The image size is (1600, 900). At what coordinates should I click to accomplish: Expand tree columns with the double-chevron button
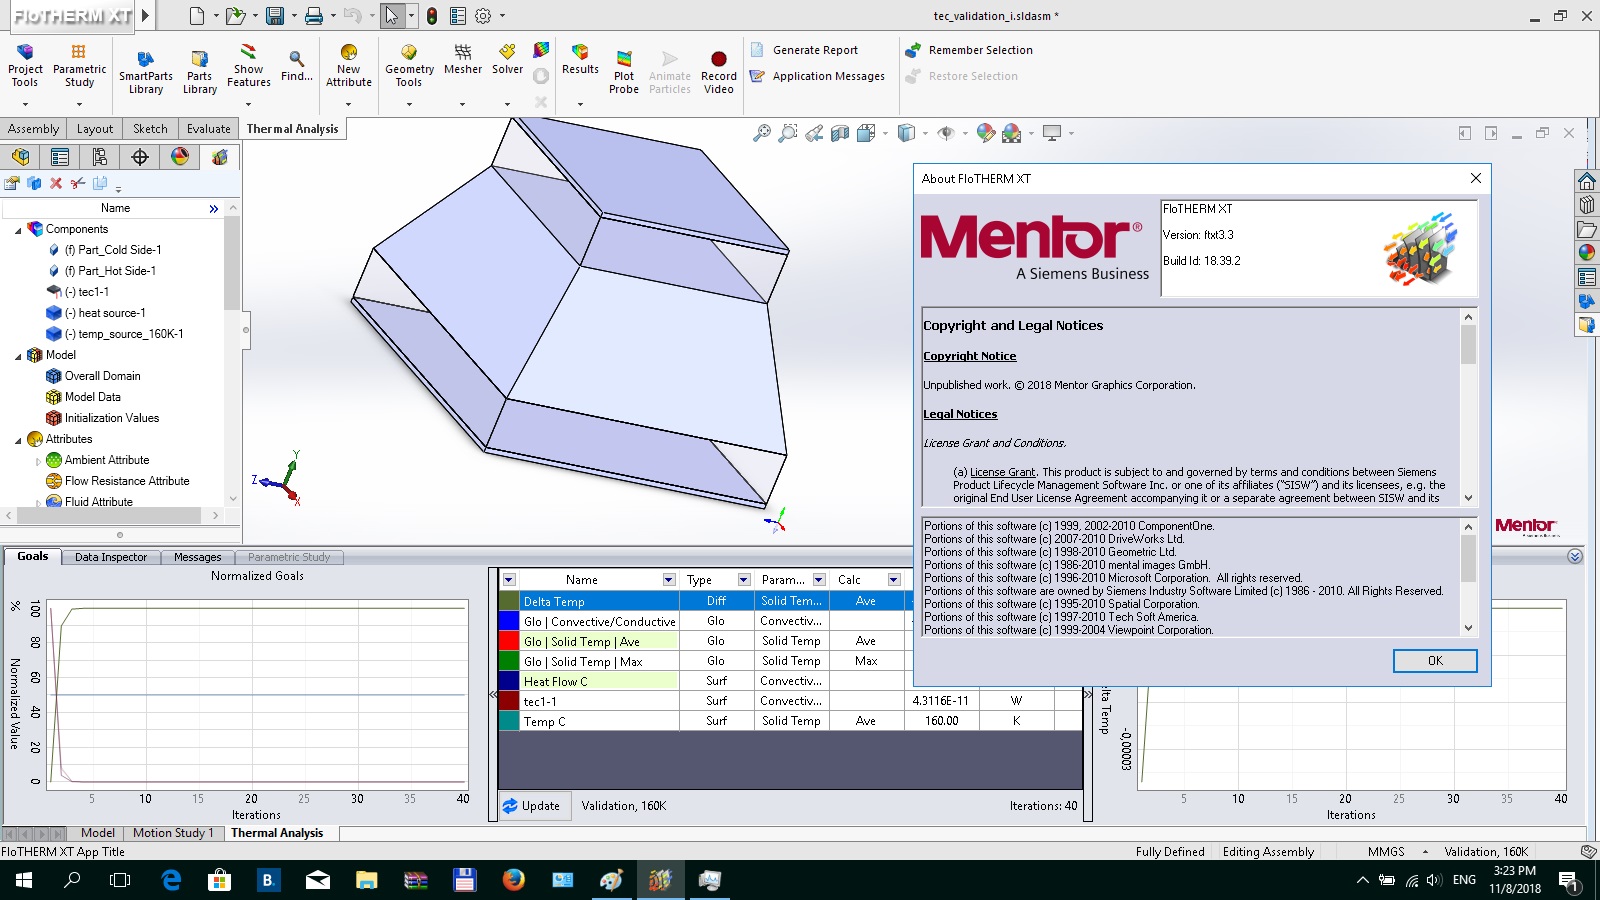[x=213, y=208]
